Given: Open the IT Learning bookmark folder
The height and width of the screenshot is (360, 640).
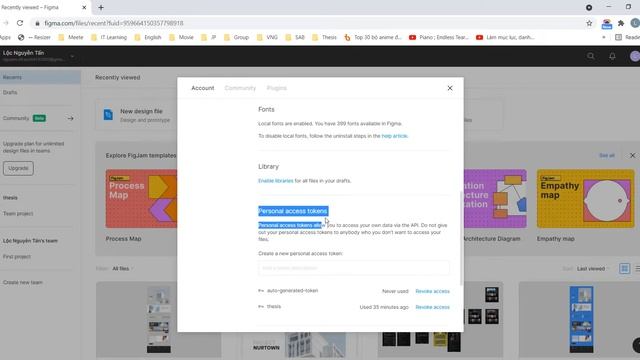Looking at the screenshot, I should tap(109, 37).
